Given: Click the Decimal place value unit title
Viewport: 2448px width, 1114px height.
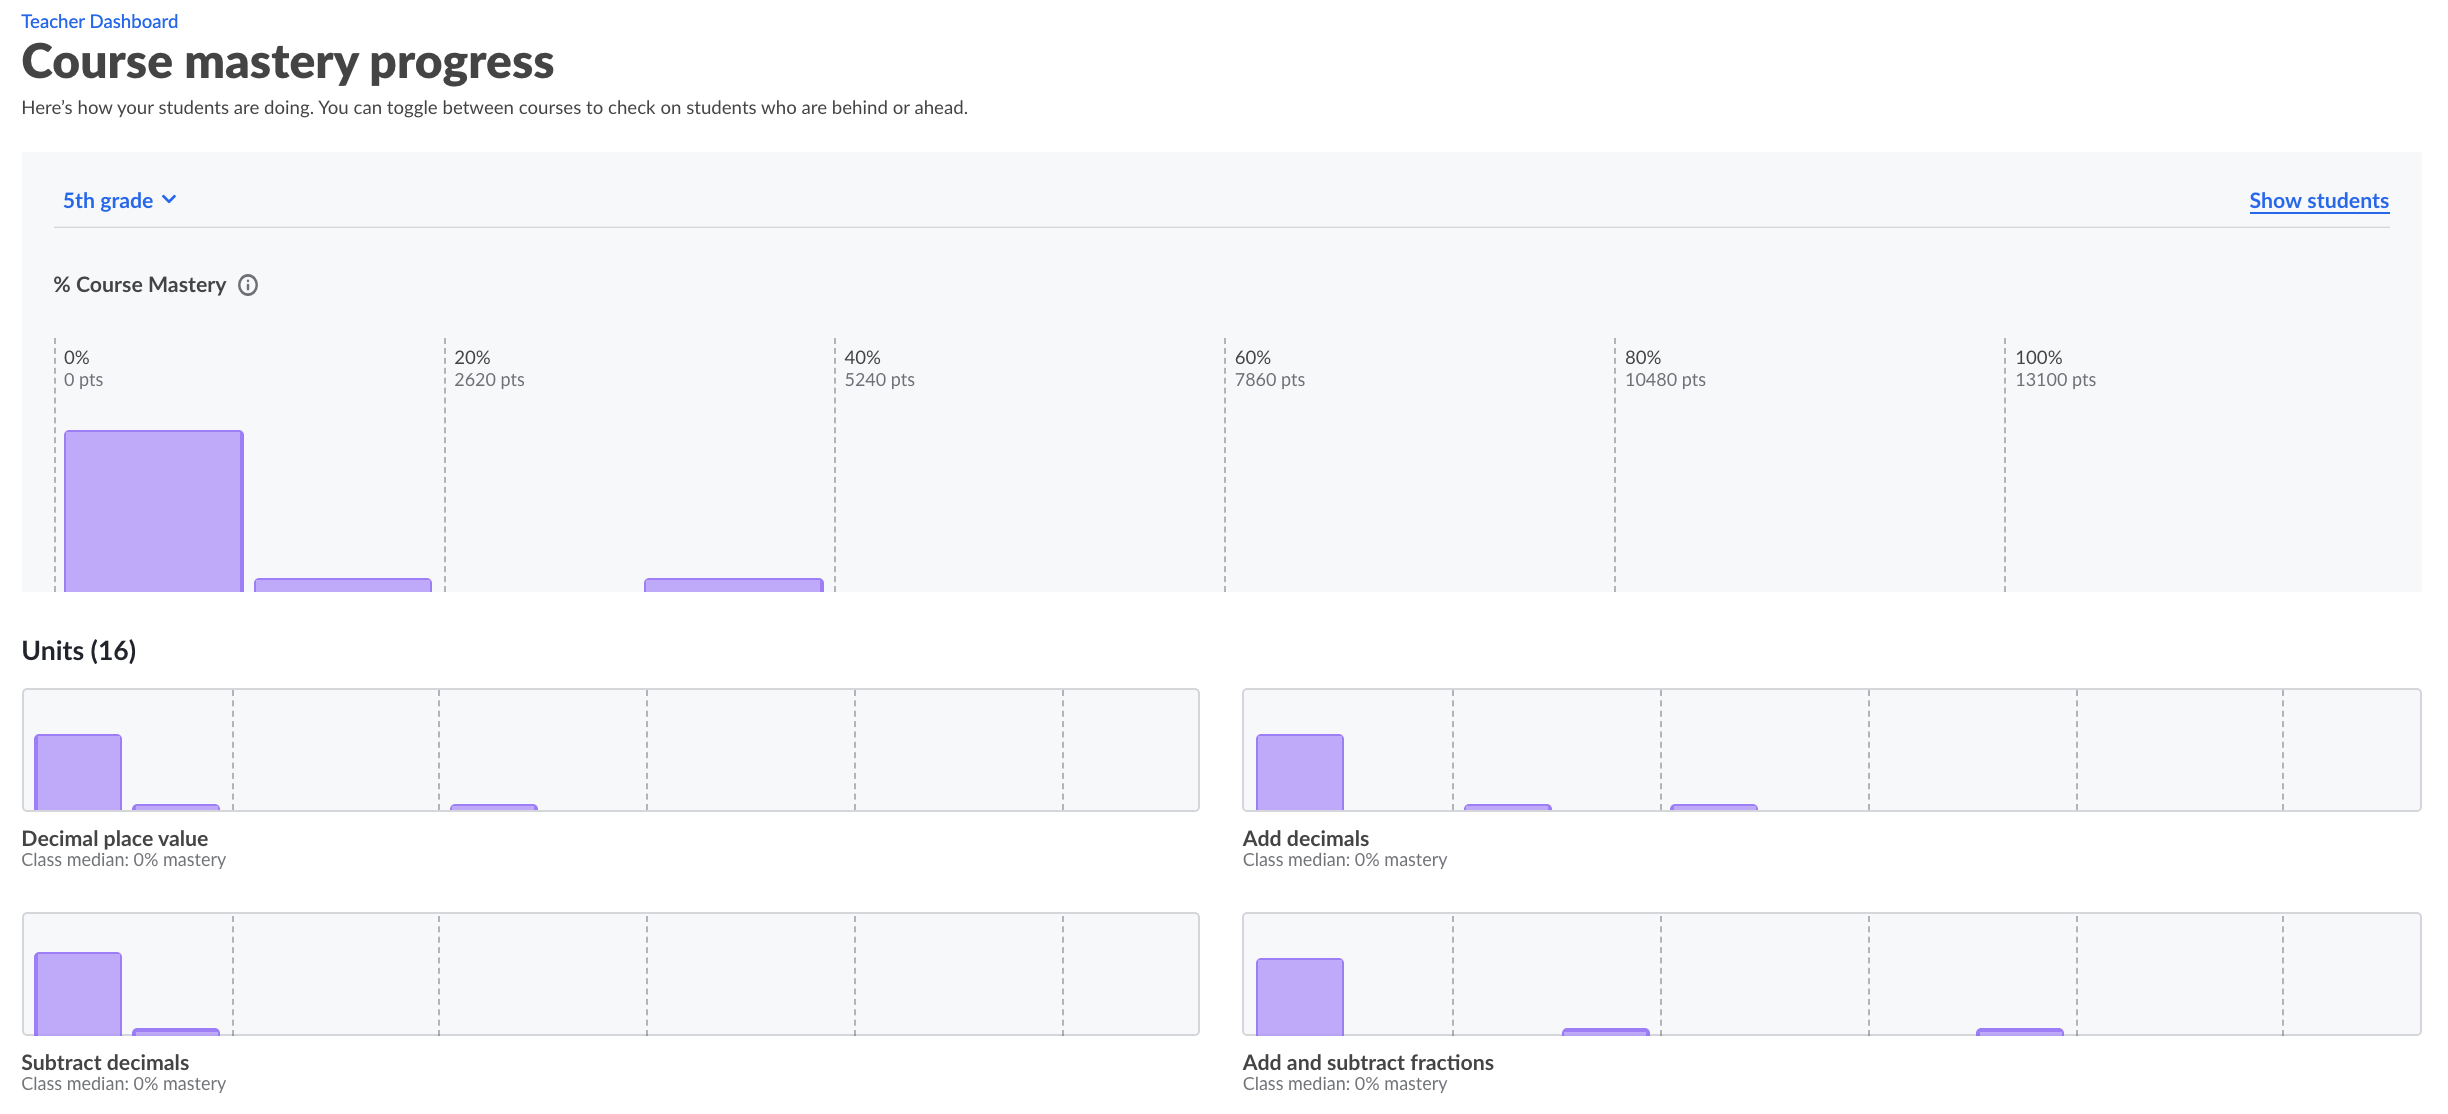Looking at the screenshot, I should (115, 838).
